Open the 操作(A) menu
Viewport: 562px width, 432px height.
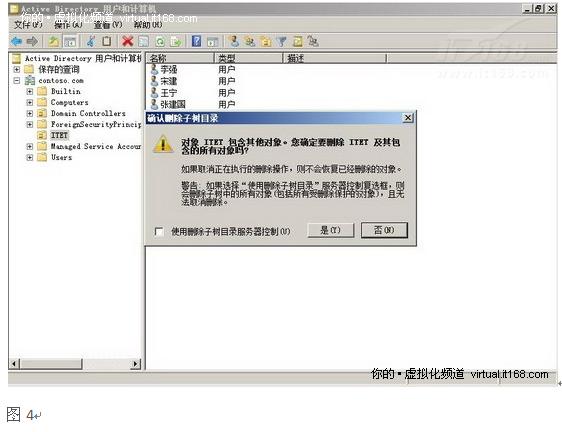point(68,25)
